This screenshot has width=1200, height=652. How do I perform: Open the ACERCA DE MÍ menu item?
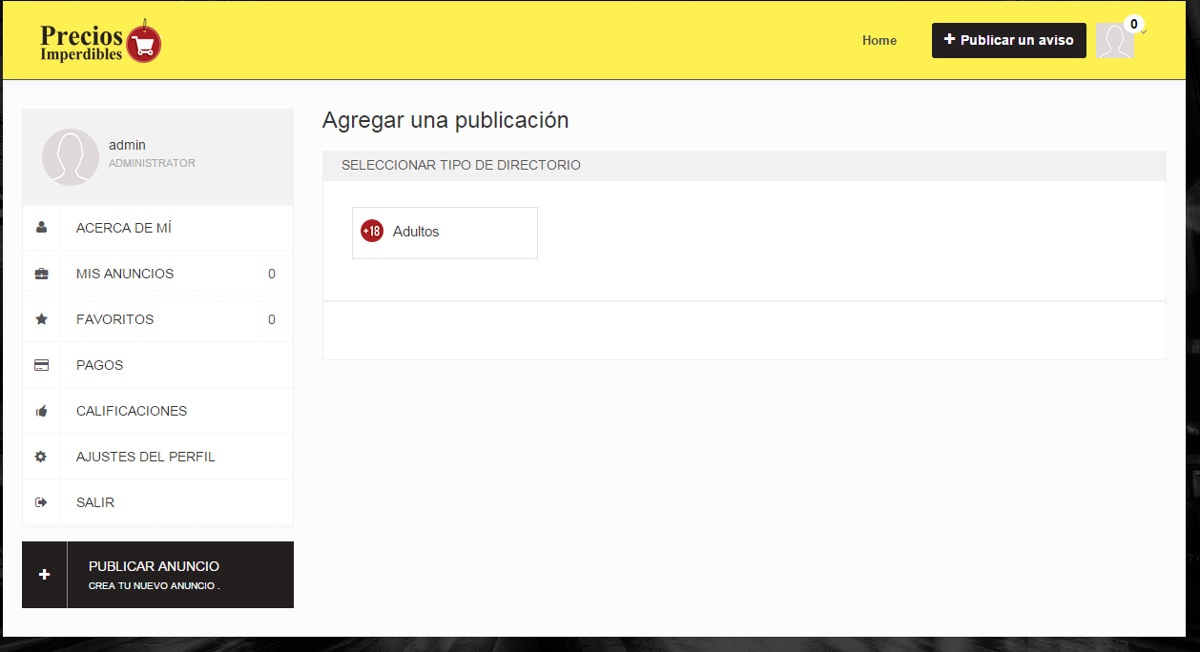coord(158,228)
